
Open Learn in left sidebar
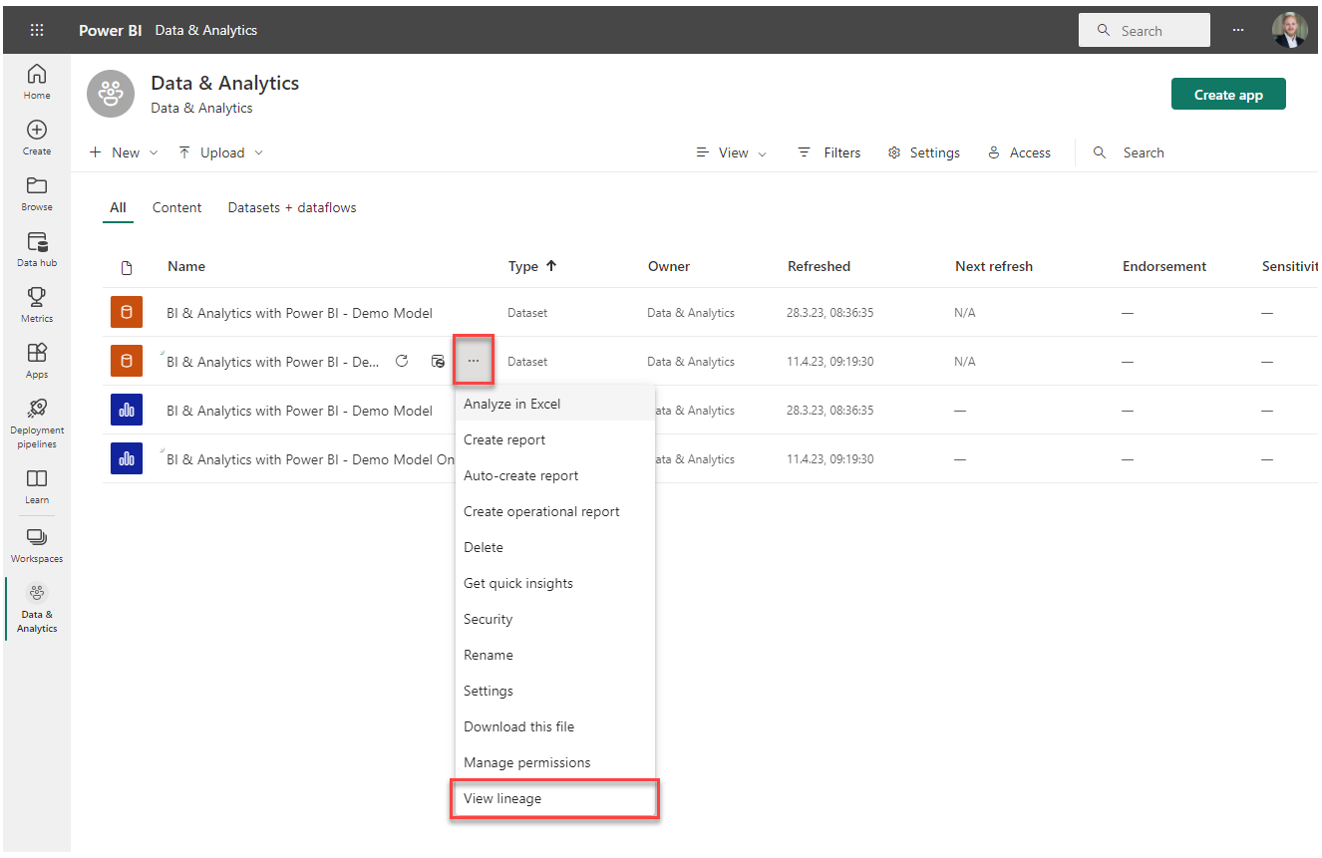[x=36, y=487]
